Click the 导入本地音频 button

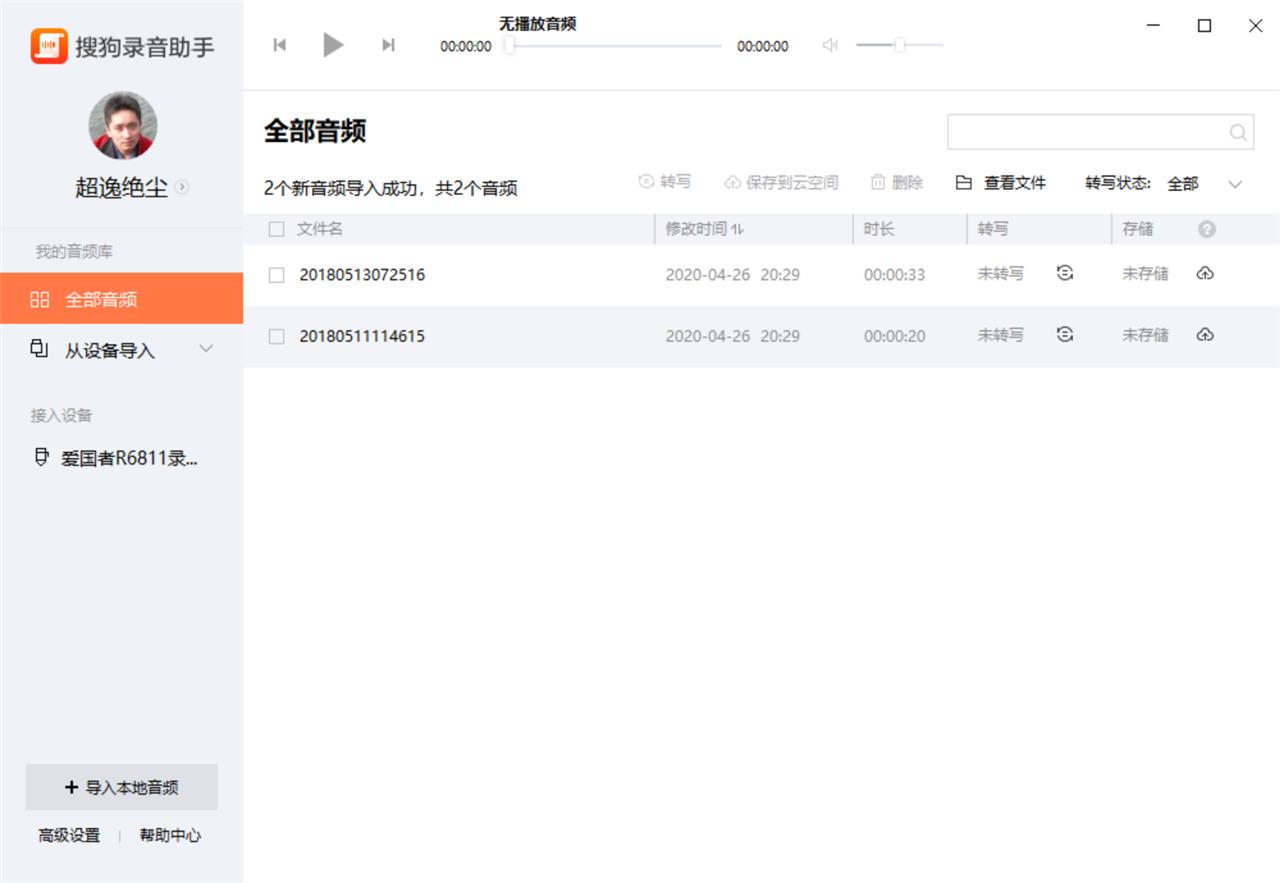122,787
